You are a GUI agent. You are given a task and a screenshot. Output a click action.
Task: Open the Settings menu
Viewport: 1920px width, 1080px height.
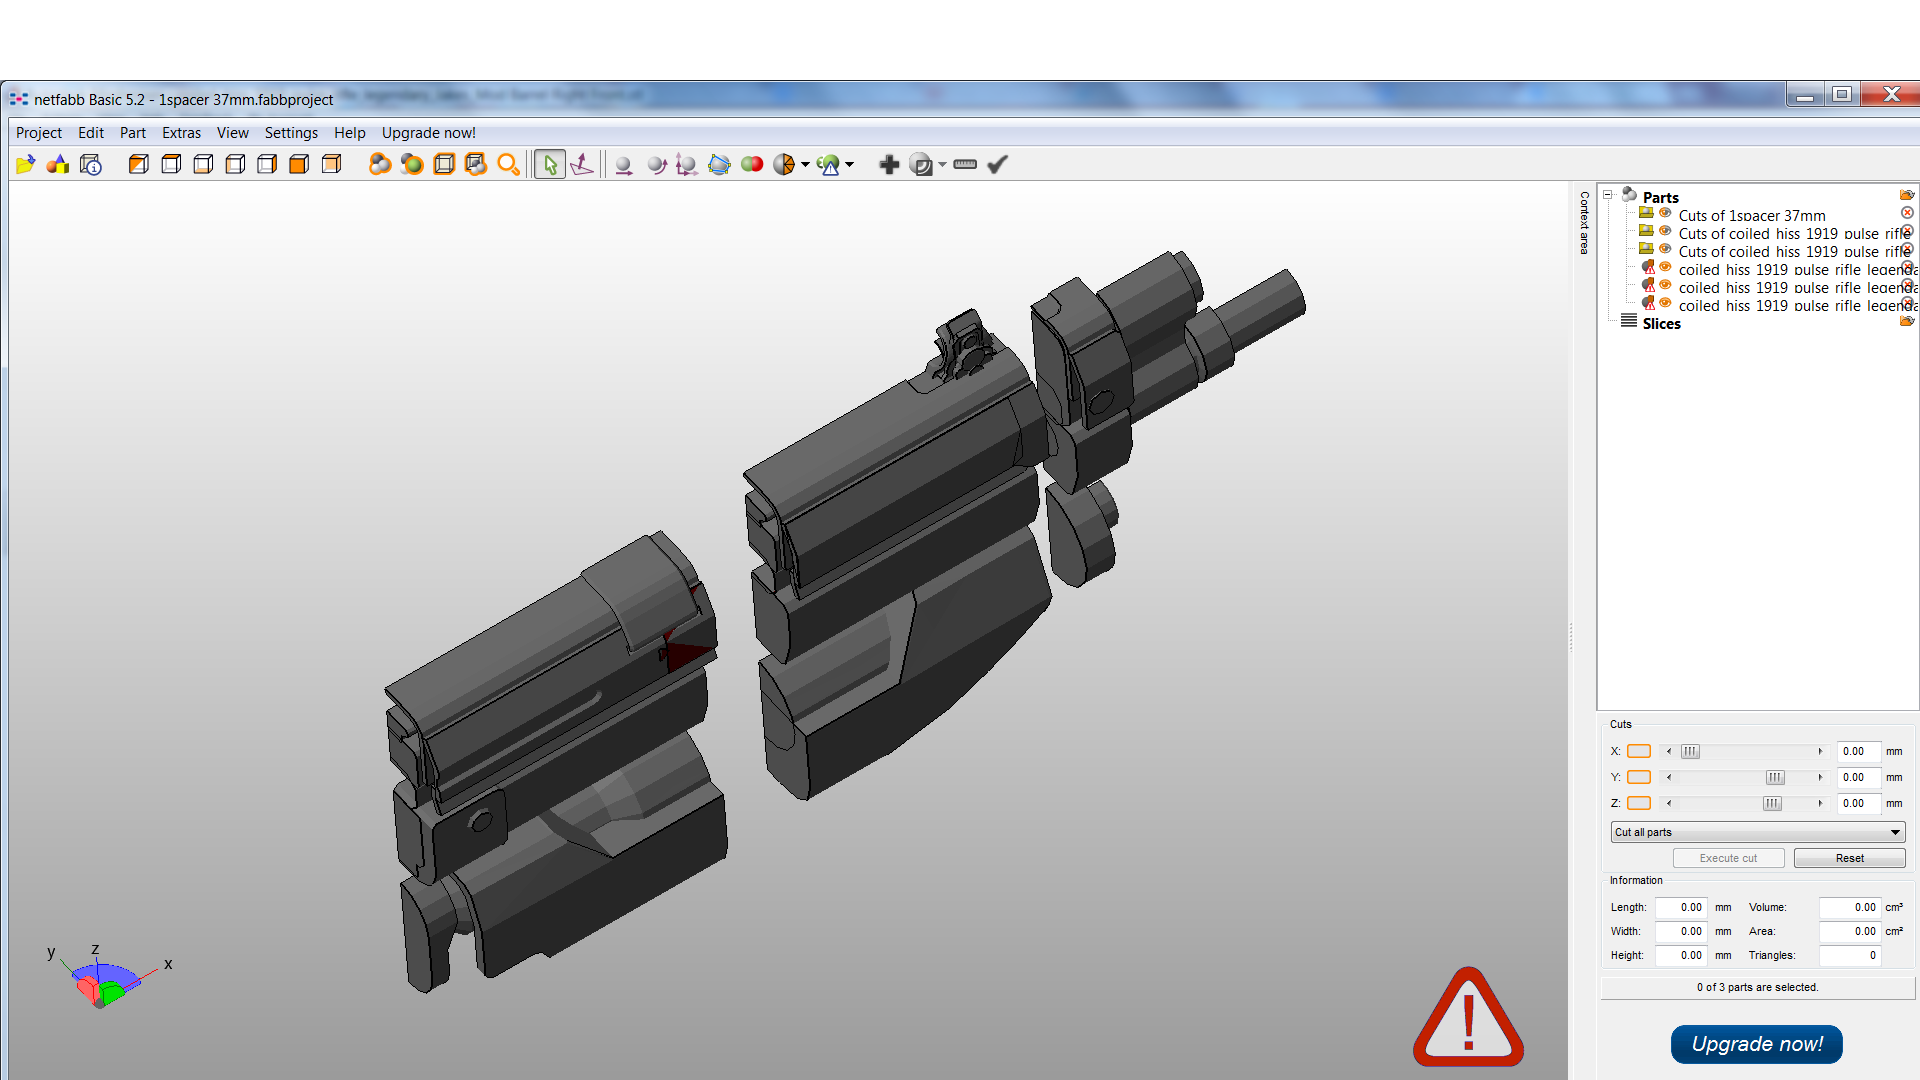coord(291,133)
